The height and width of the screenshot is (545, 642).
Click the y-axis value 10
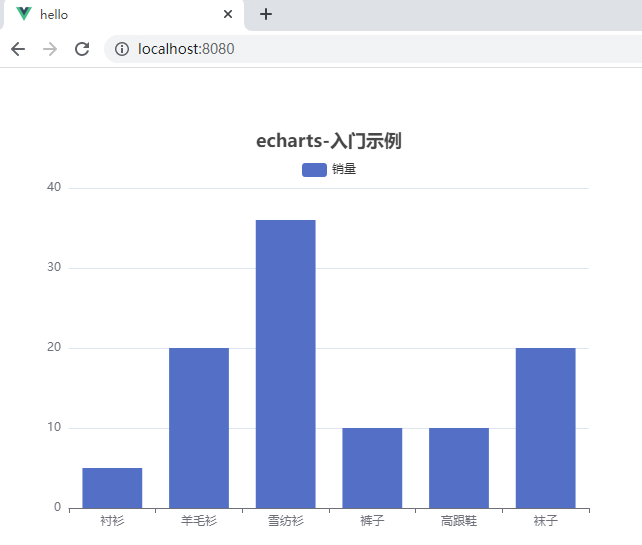point(54,427)
